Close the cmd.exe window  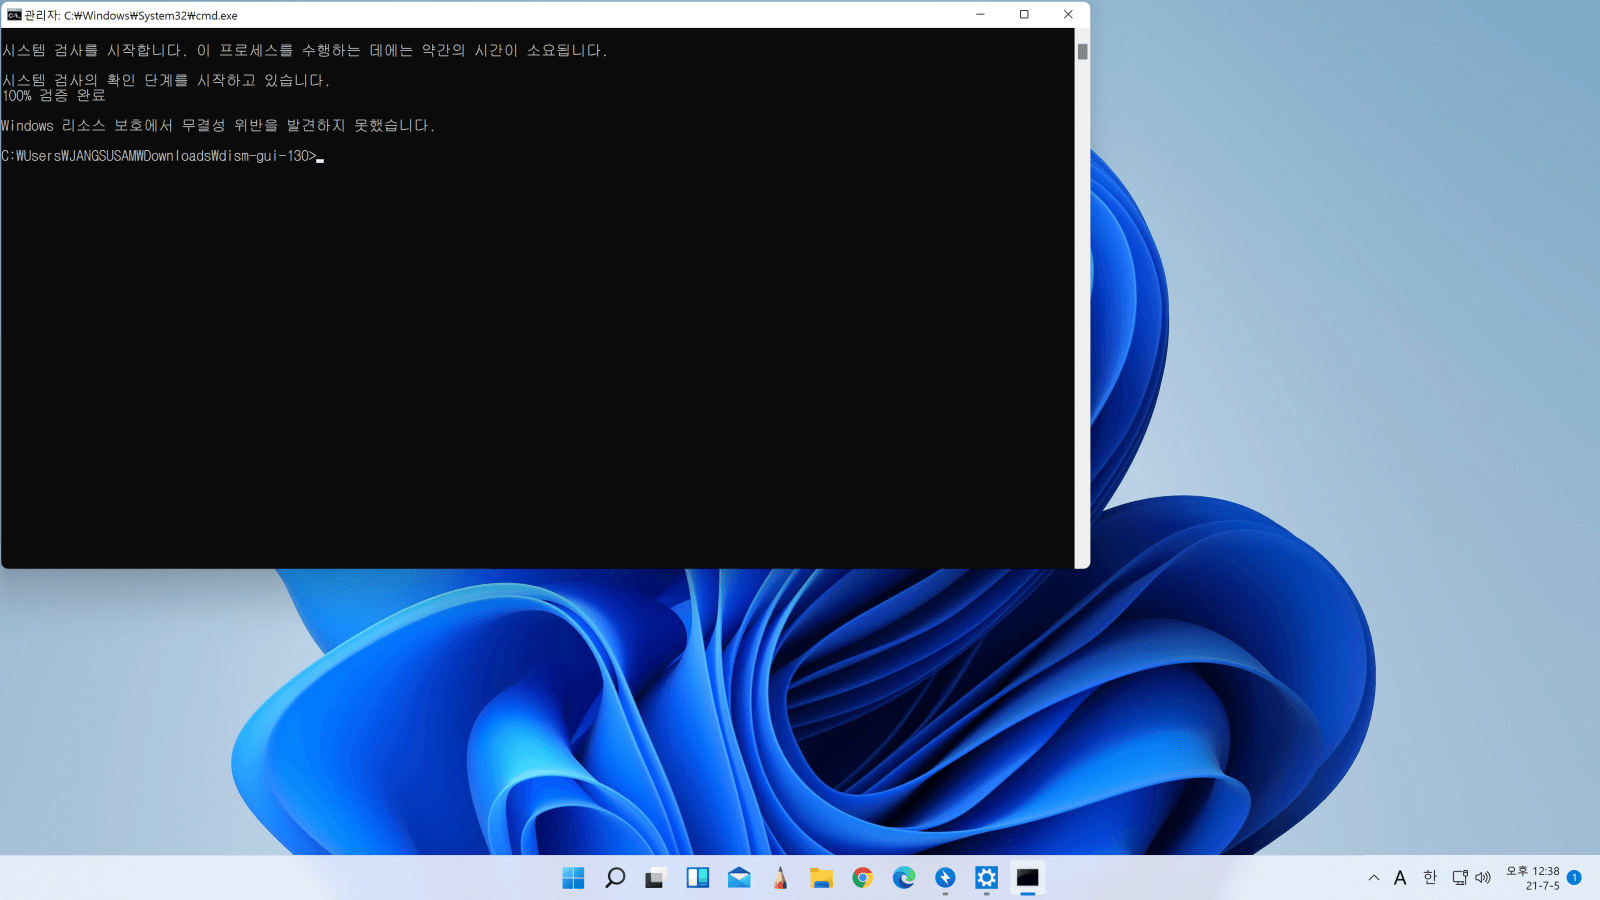point(1068,14)
